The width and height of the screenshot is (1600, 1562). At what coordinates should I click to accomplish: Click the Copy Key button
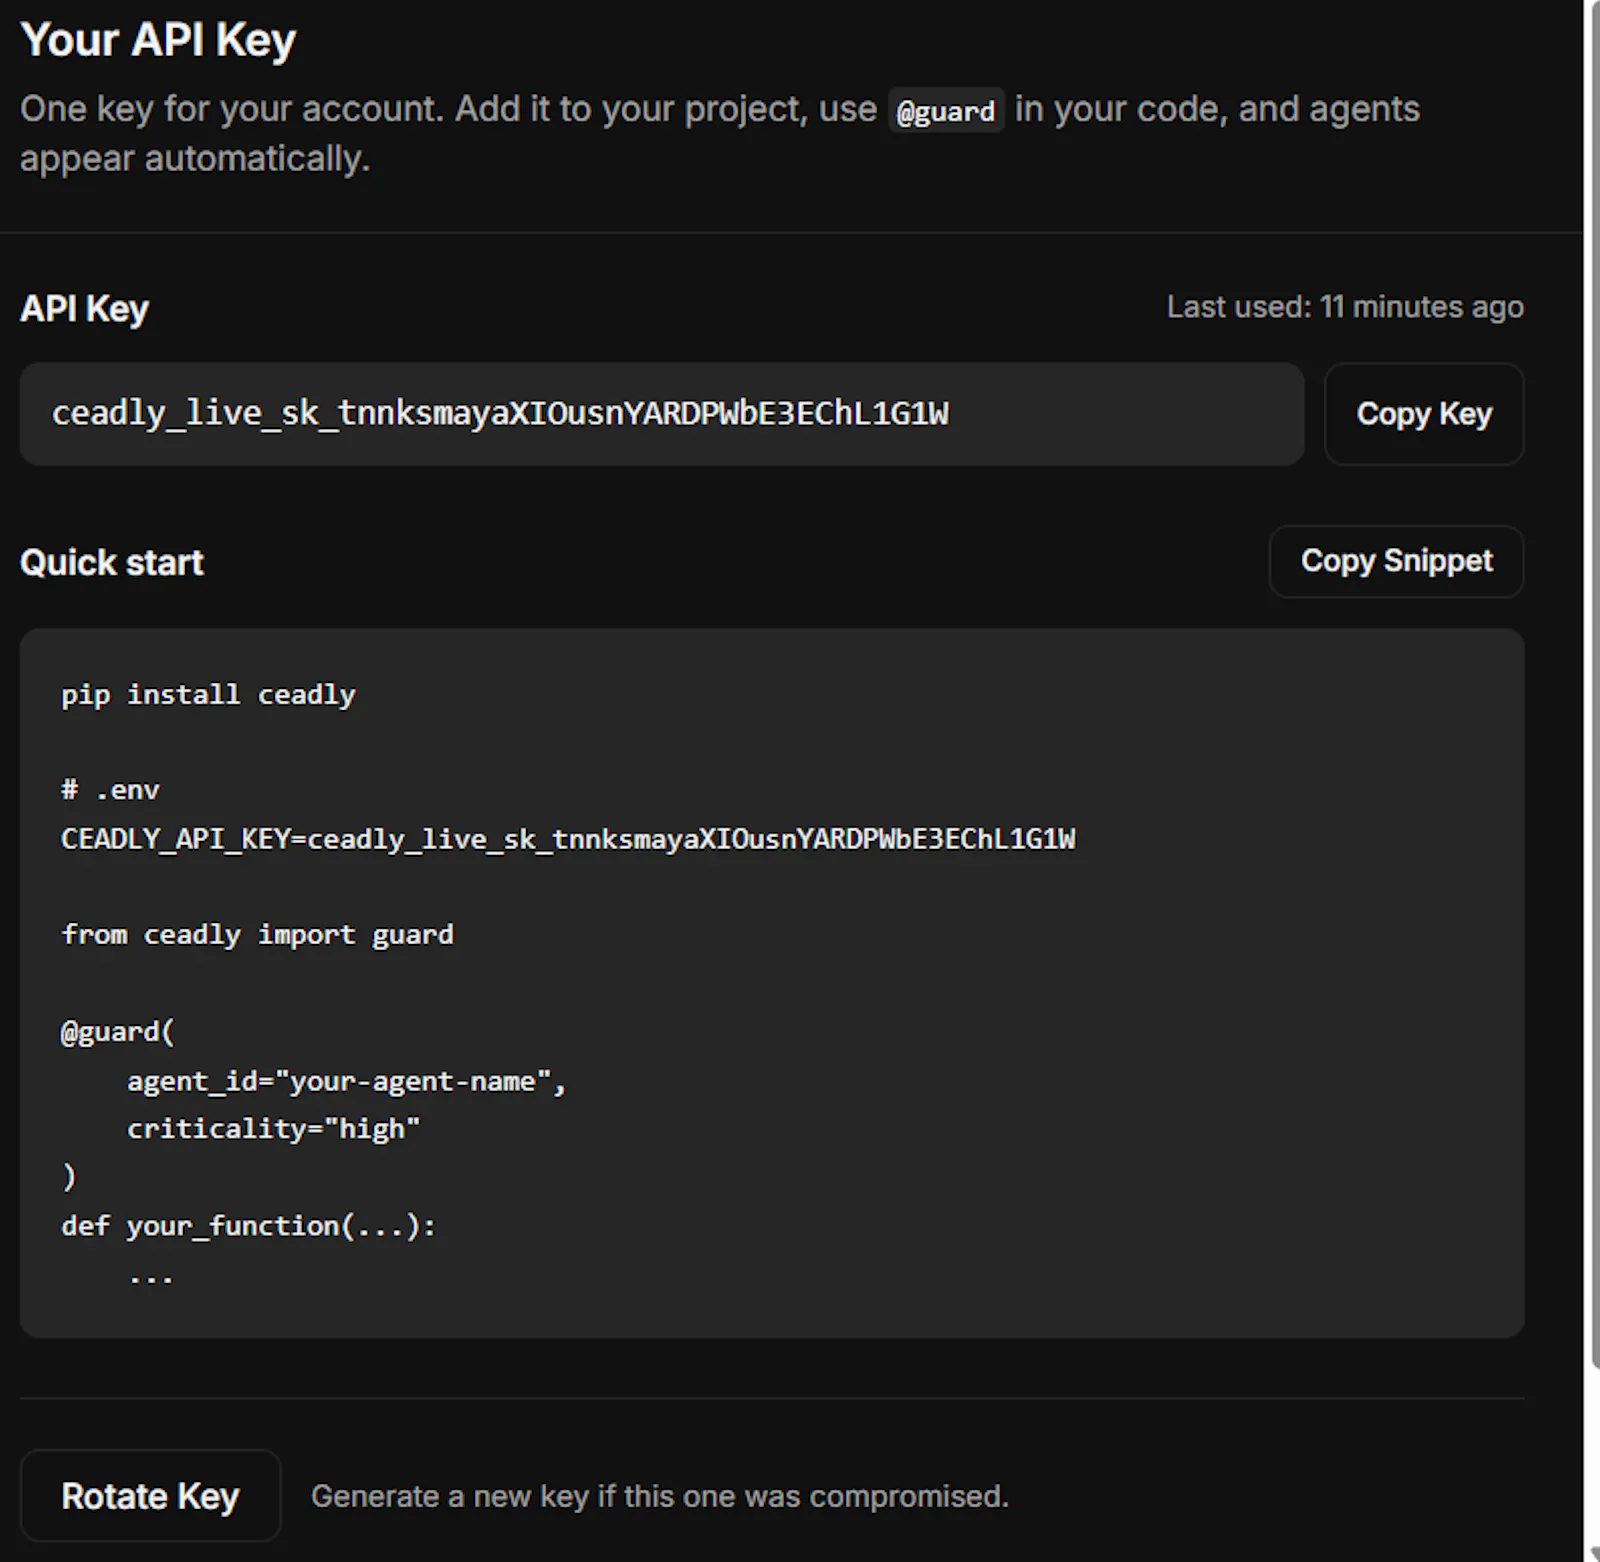tap(1423, 414)
